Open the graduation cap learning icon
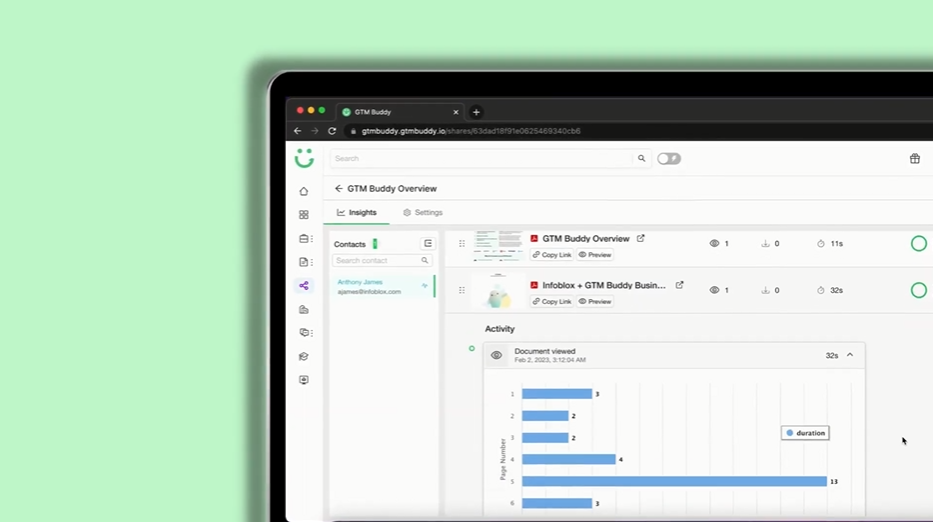 pyautogui.click(x=304, y=357)
